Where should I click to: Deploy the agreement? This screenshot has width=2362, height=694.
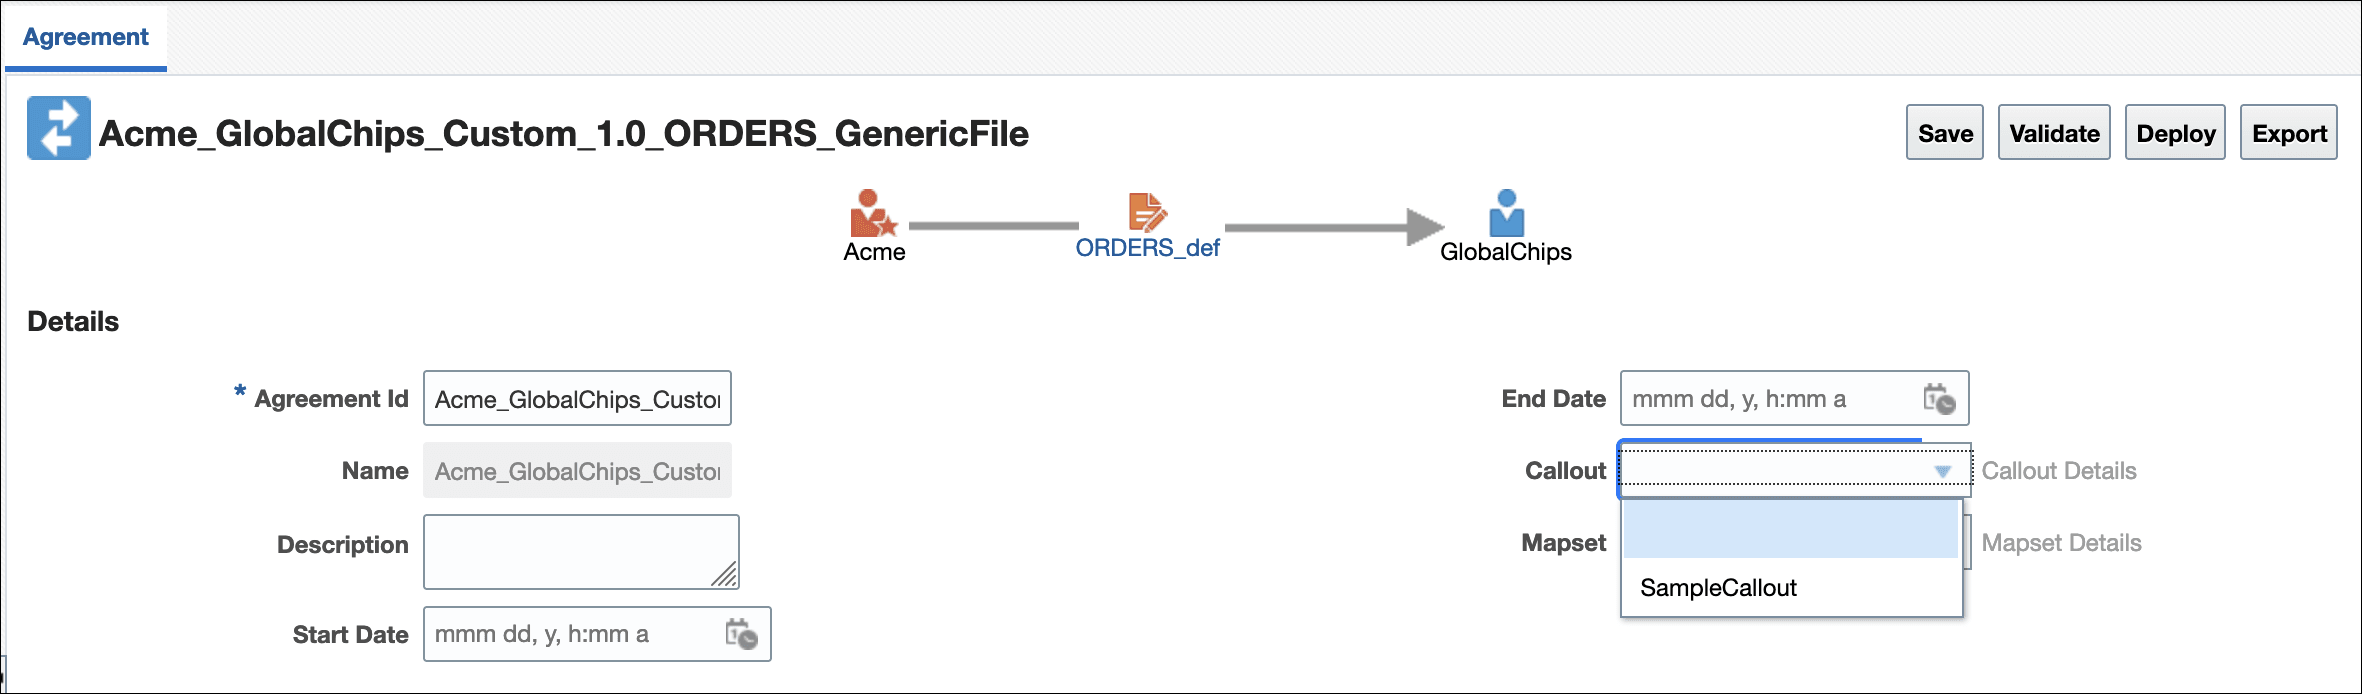[x=2175, y=133]
